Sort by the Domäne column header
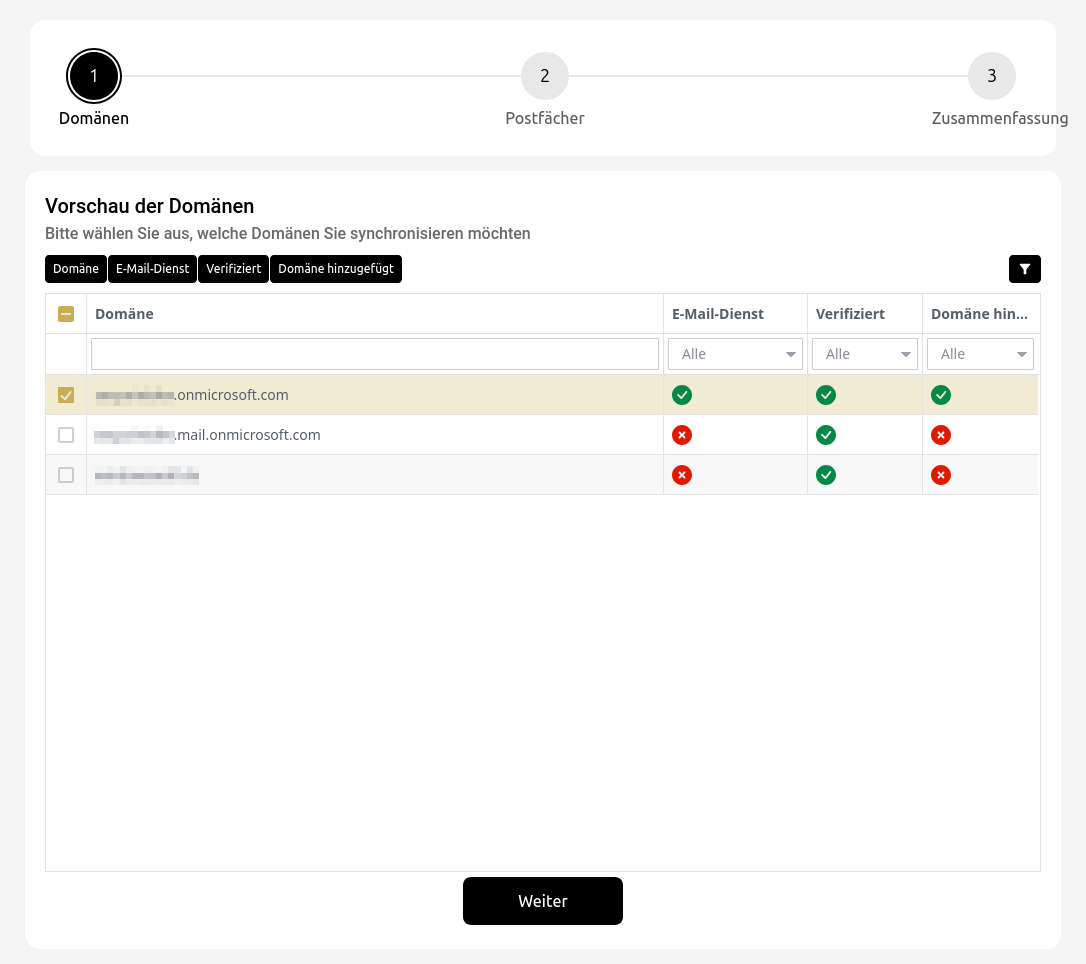The image size is (1086, 964). (125, 314)
